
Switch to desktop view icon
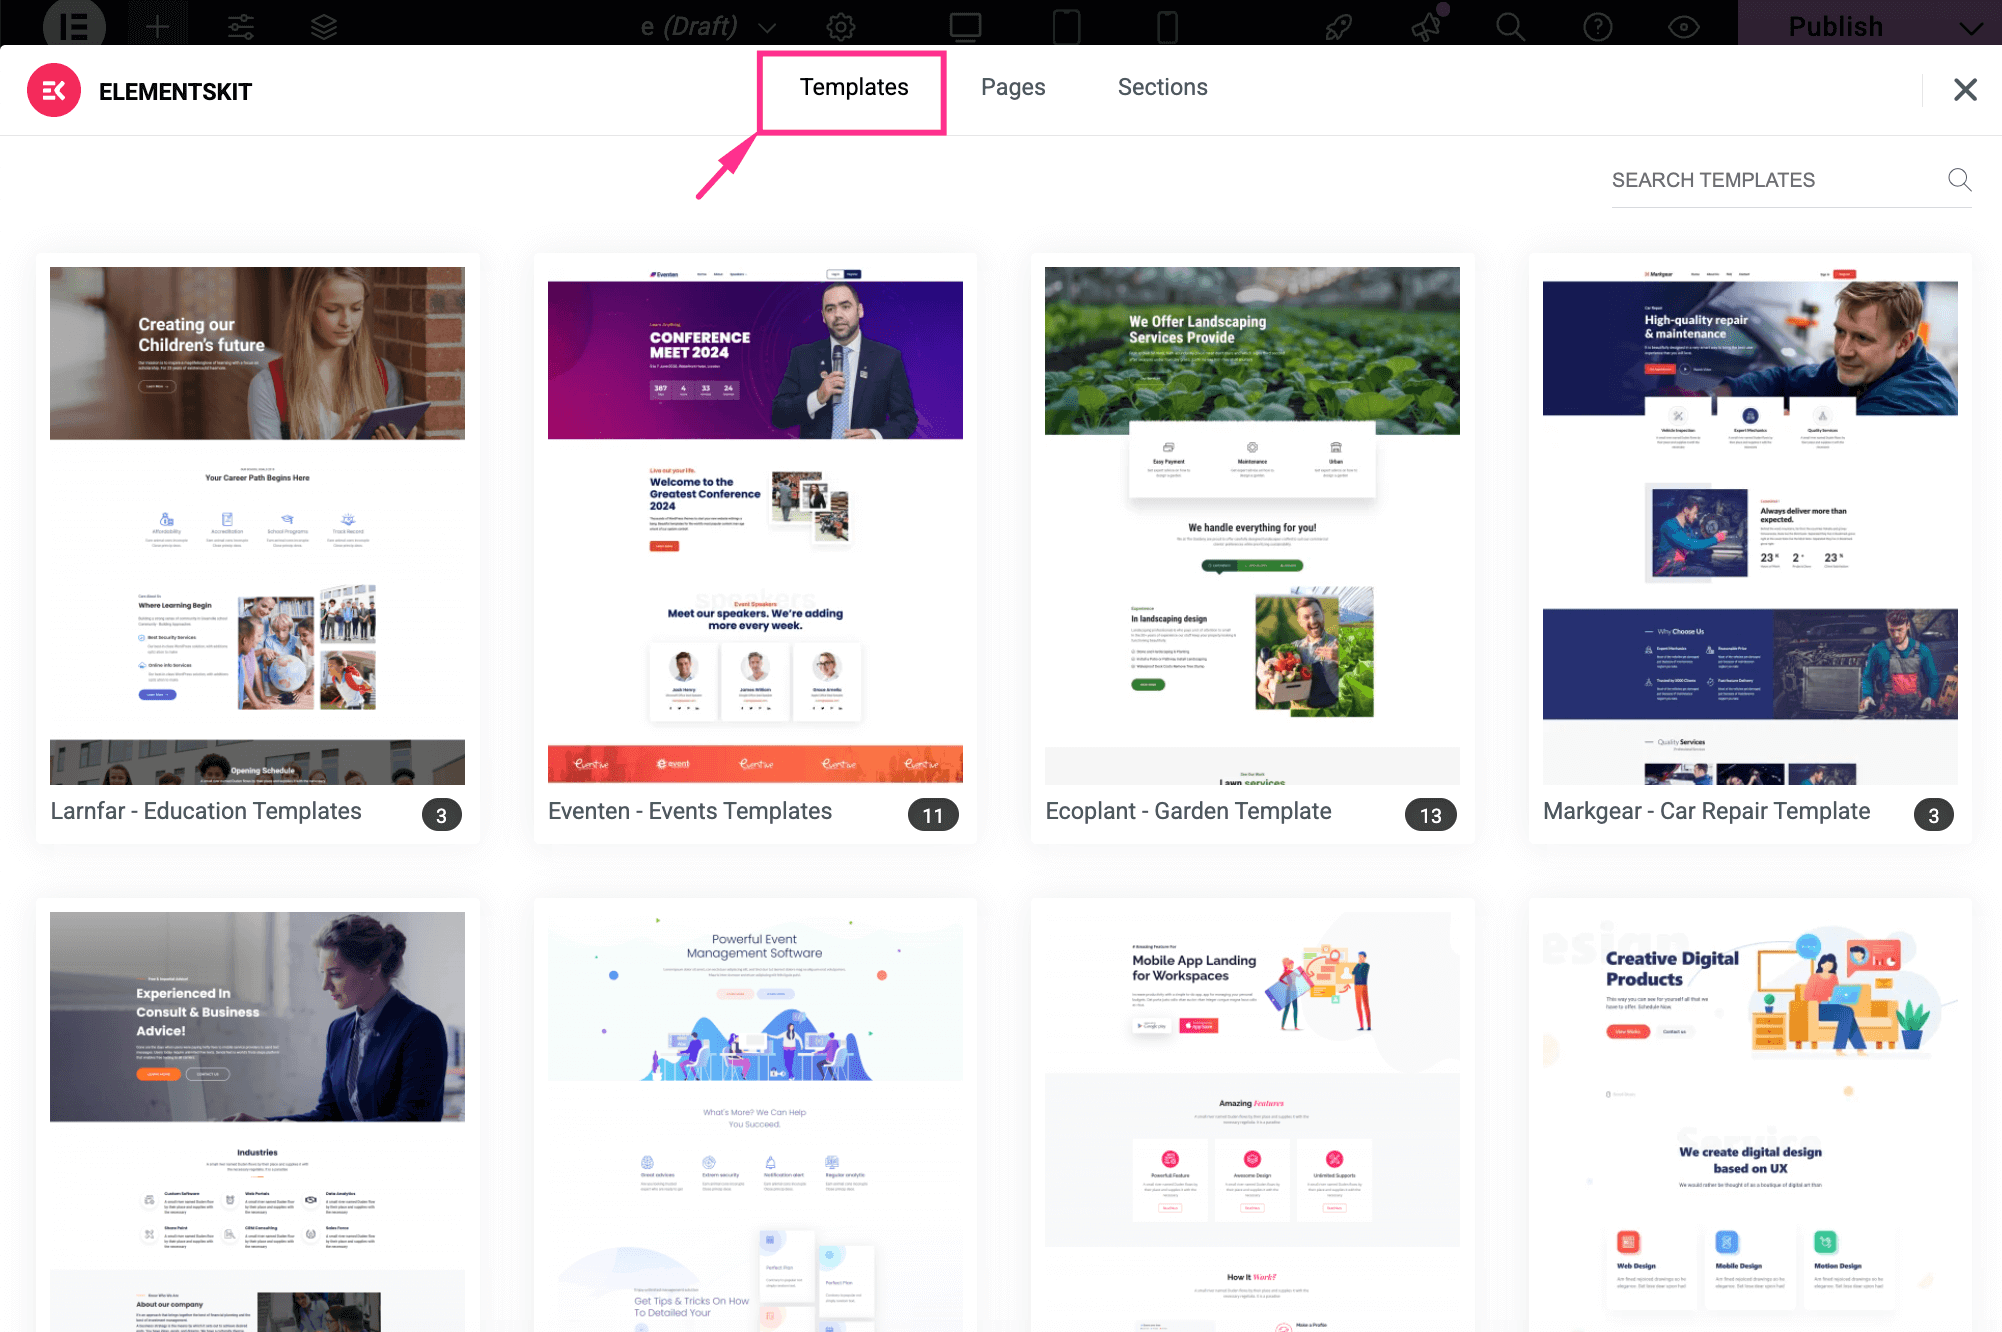coord(965,26)
